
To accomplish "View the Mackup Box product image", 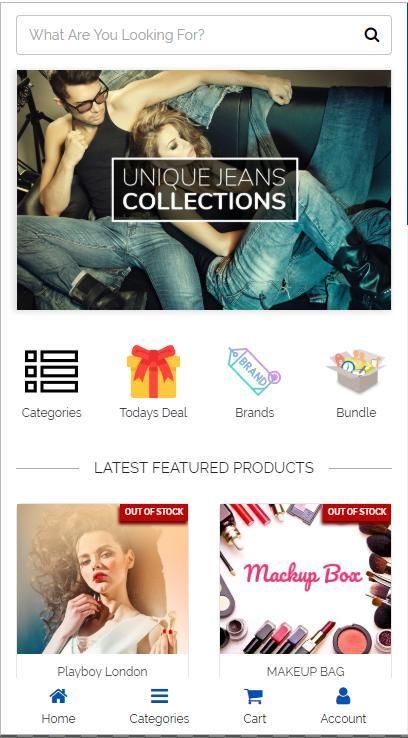I will [x=305, y=579].
